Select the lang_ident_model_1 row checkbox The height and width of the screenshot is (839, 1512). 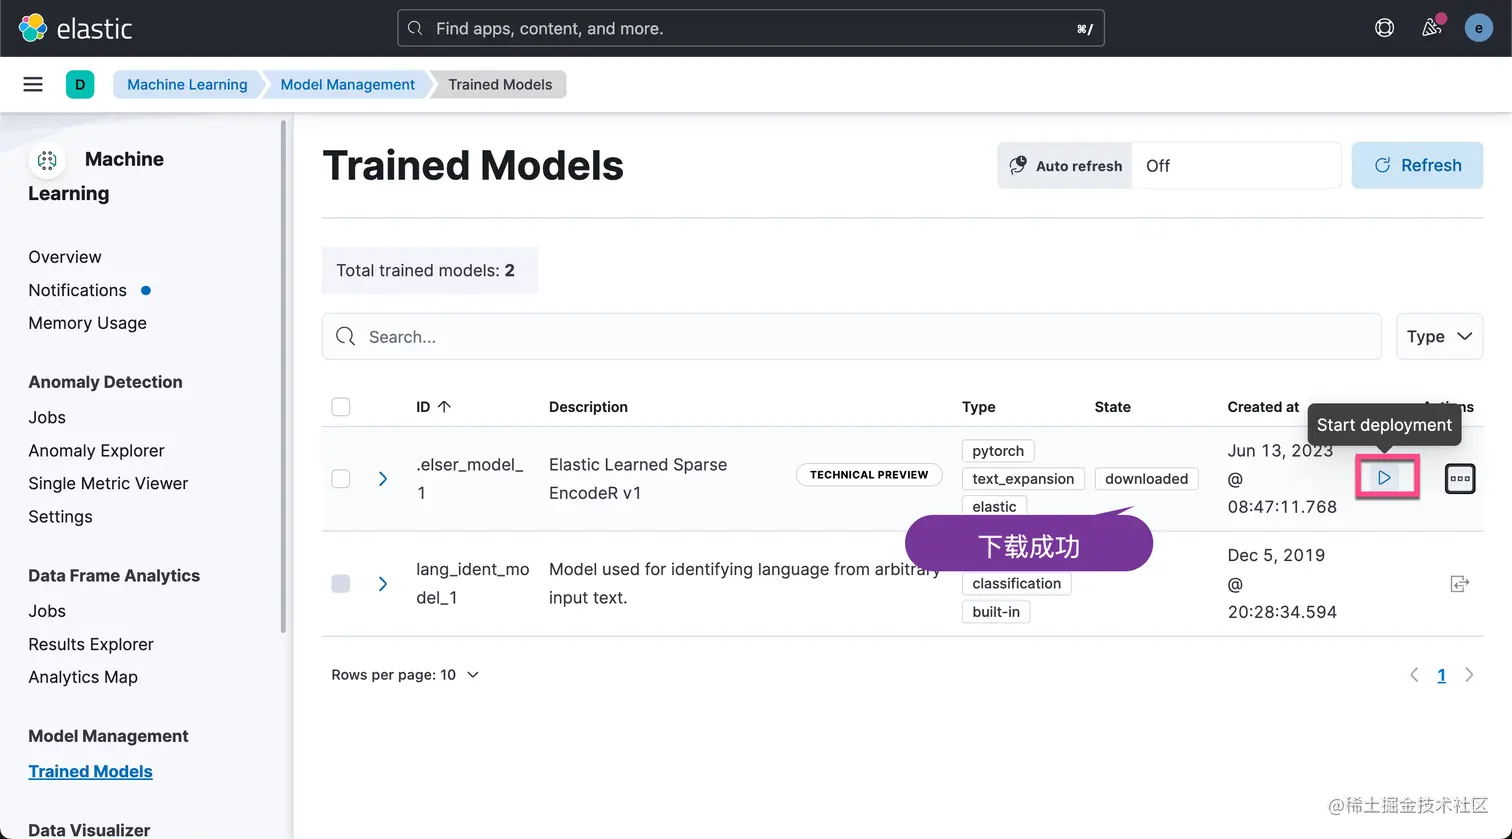pyautogui.click(x=341, y=583)
